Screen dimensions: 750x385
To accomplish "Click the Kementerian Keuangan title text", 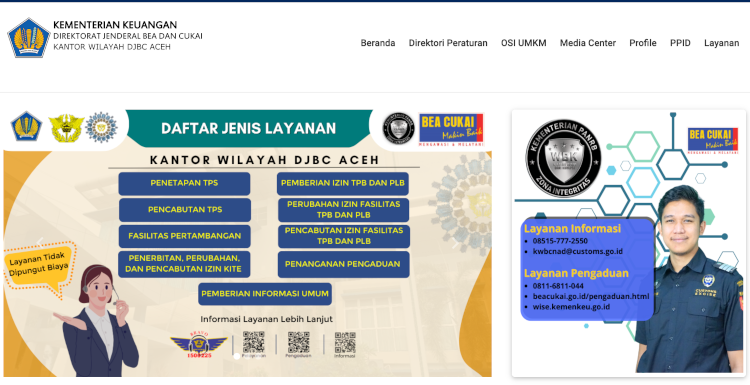I will 115,25.
